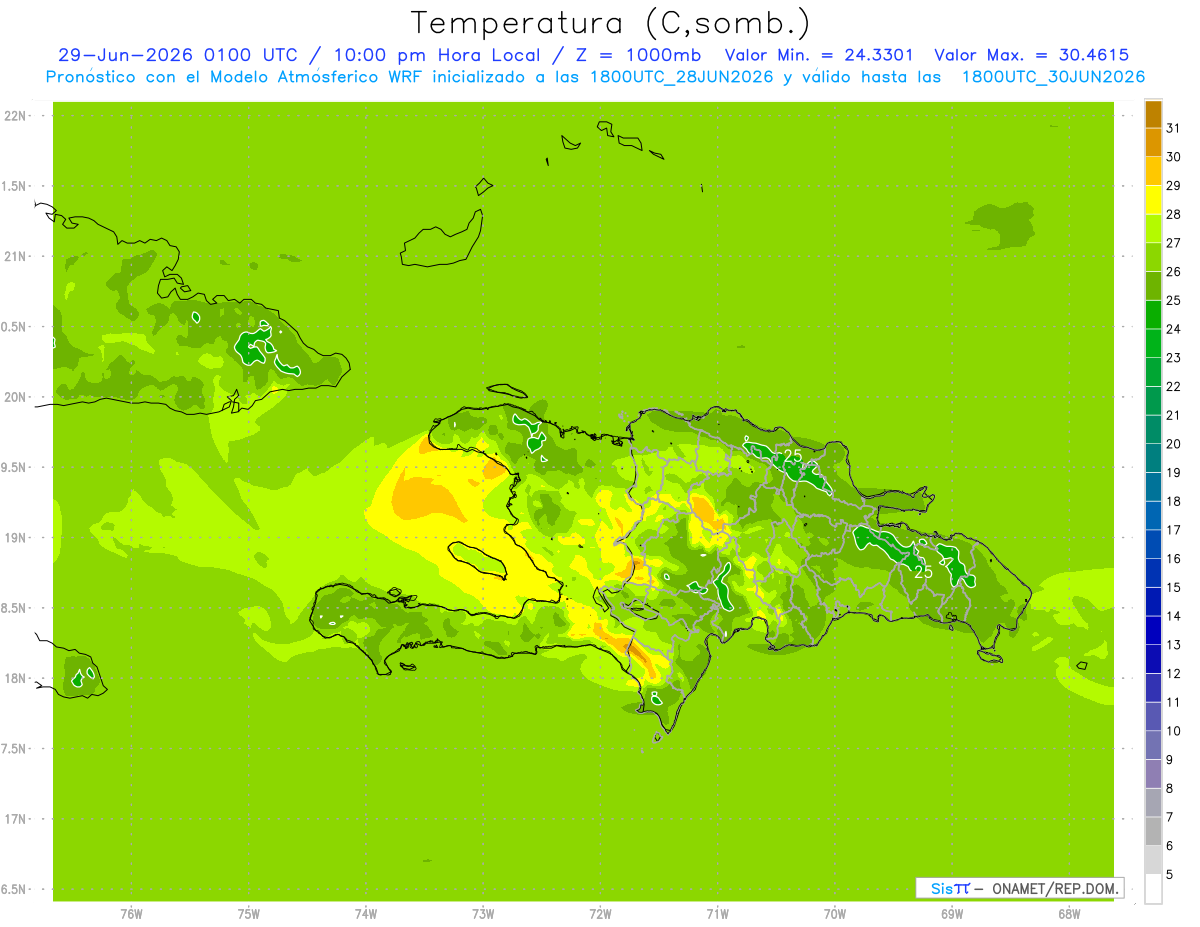Viewport: 1200px width, 927px height.
Task: Click legend value 28
Action: point(1174,214)
